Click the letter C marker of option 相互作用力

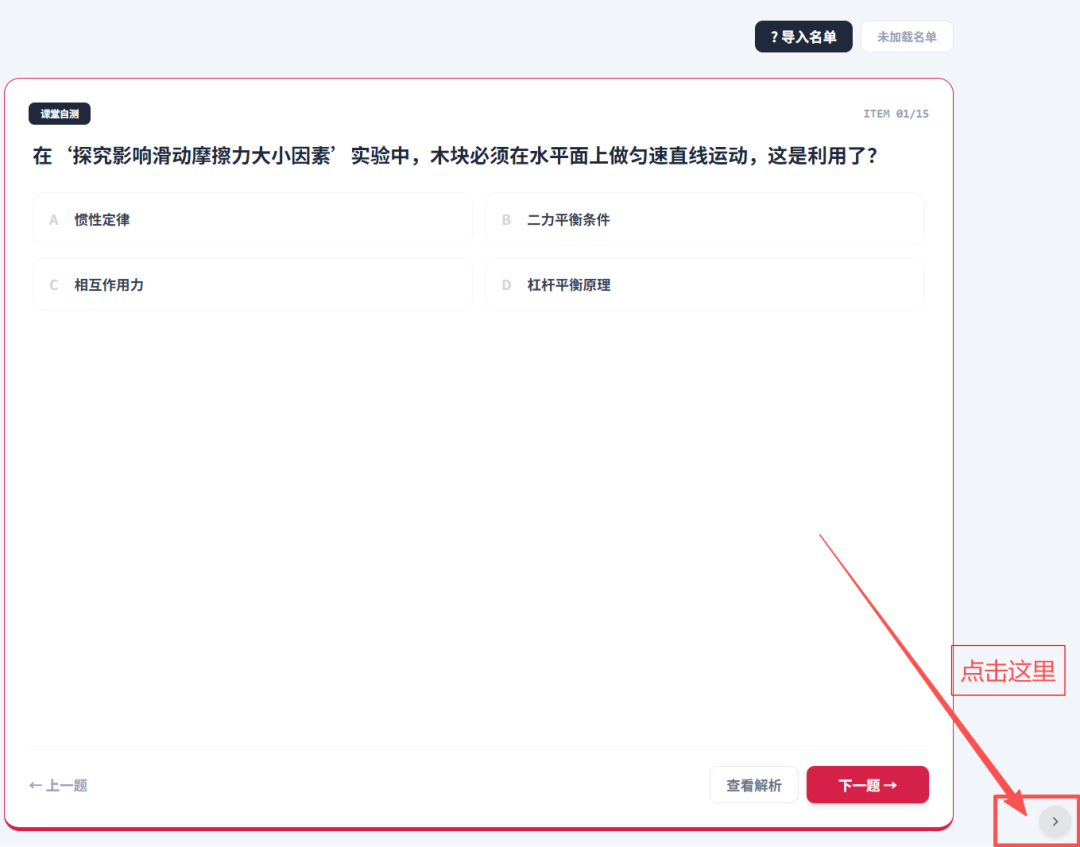point(53,284)
